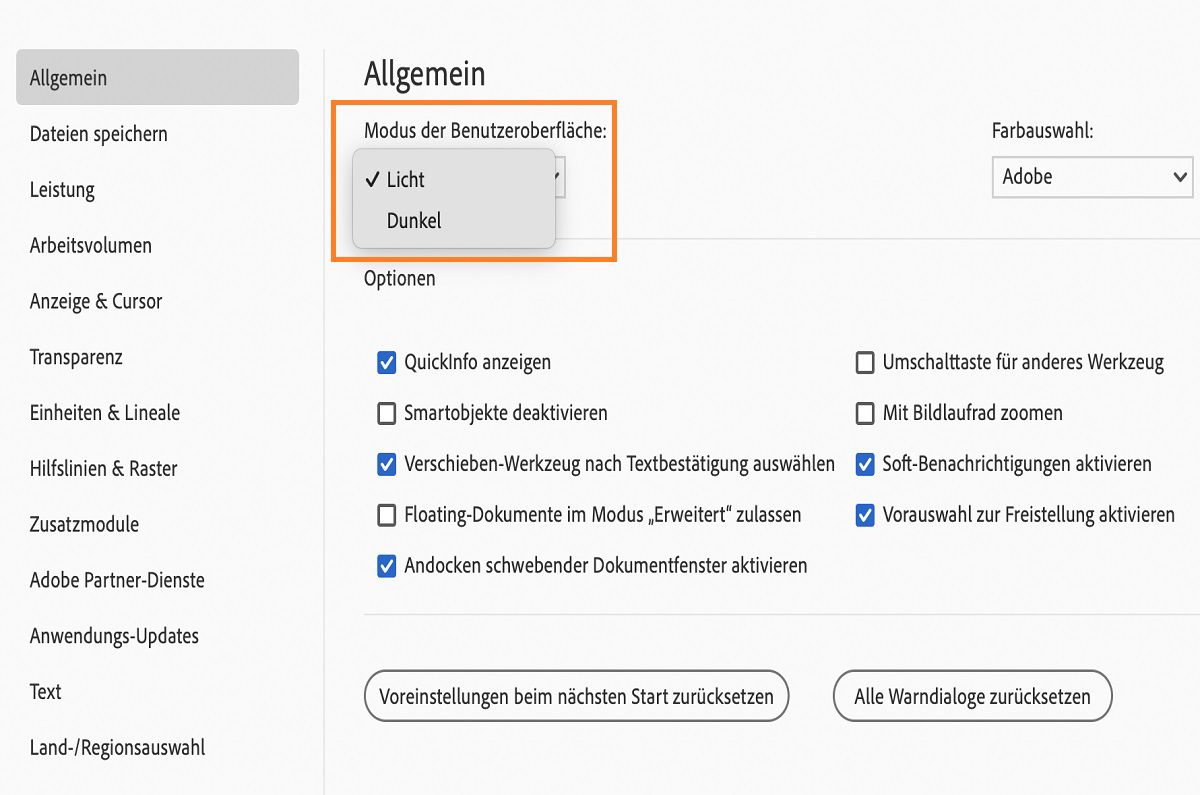Screen dimensions: 1200x795
Task: Go to Anzeige & Cursor settings
Action: pyautogui.click(x=96, y=301)
